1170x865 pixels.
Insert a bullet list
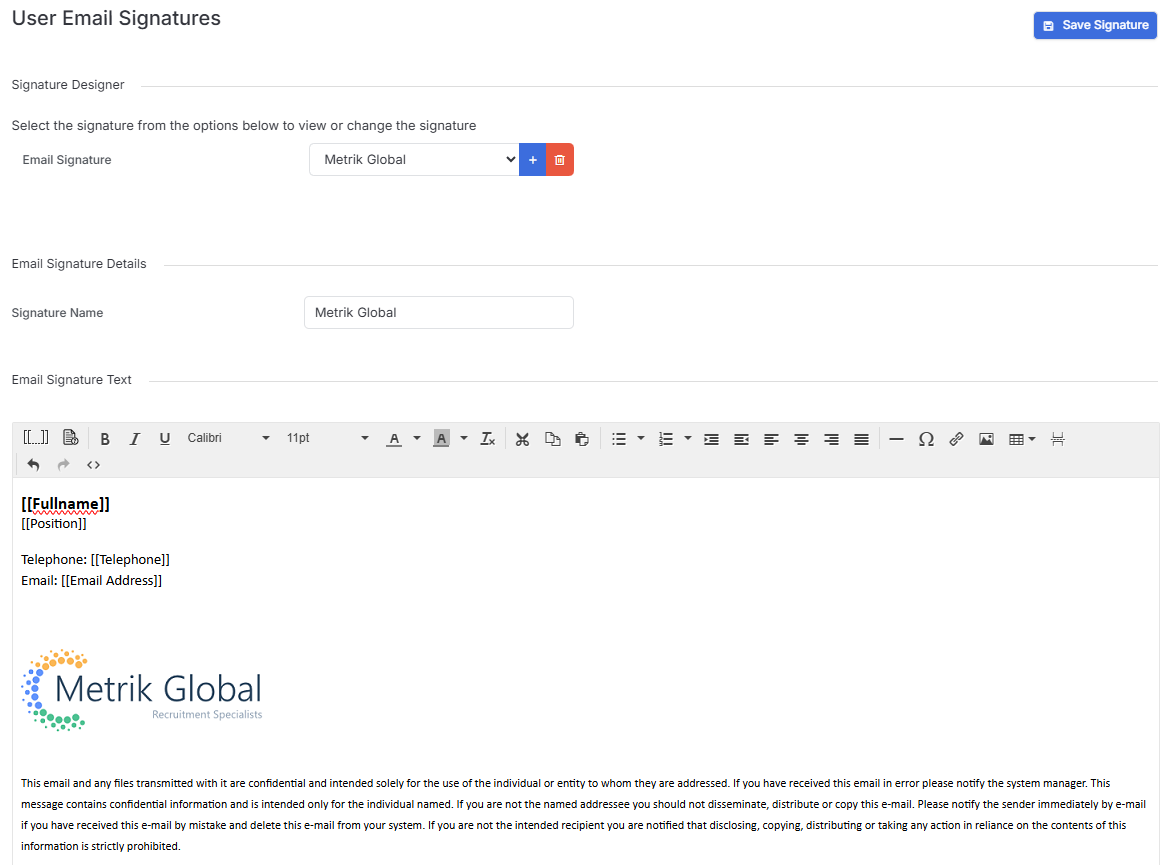pos(619,439)
